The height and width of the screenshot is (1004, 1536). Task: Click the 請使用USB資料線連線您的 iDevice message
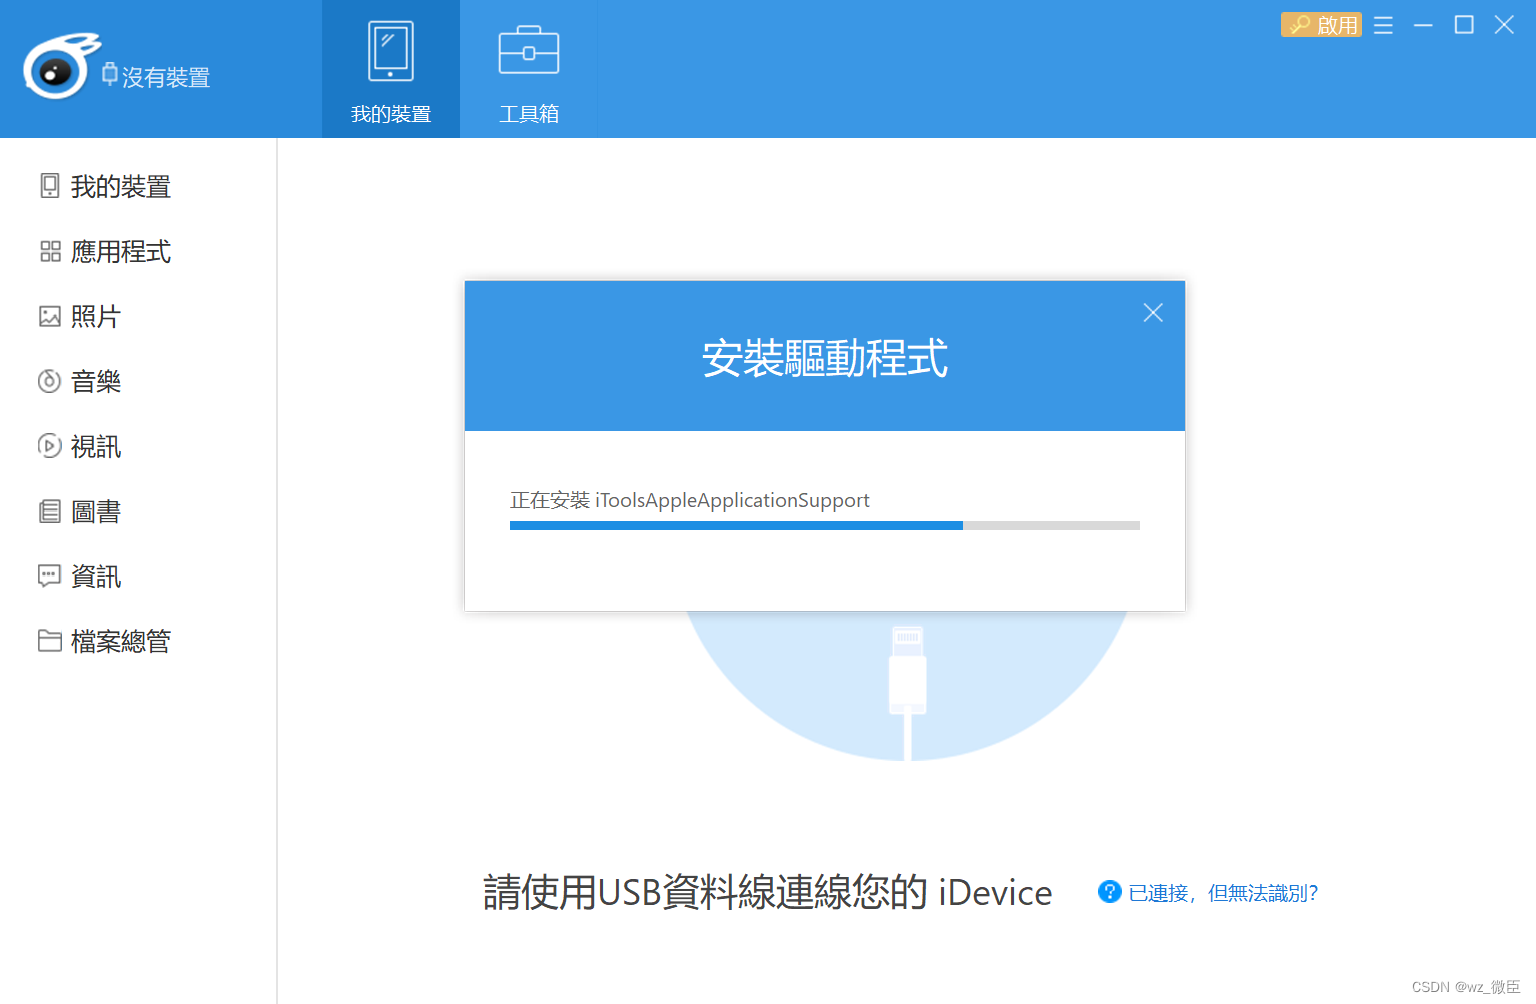point(768,892)
